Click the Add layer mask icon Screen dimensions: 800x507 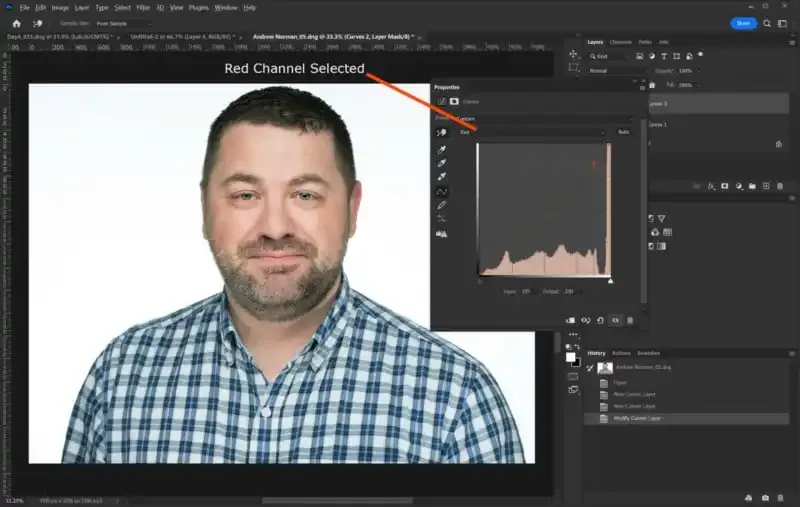tap(725, 186)
